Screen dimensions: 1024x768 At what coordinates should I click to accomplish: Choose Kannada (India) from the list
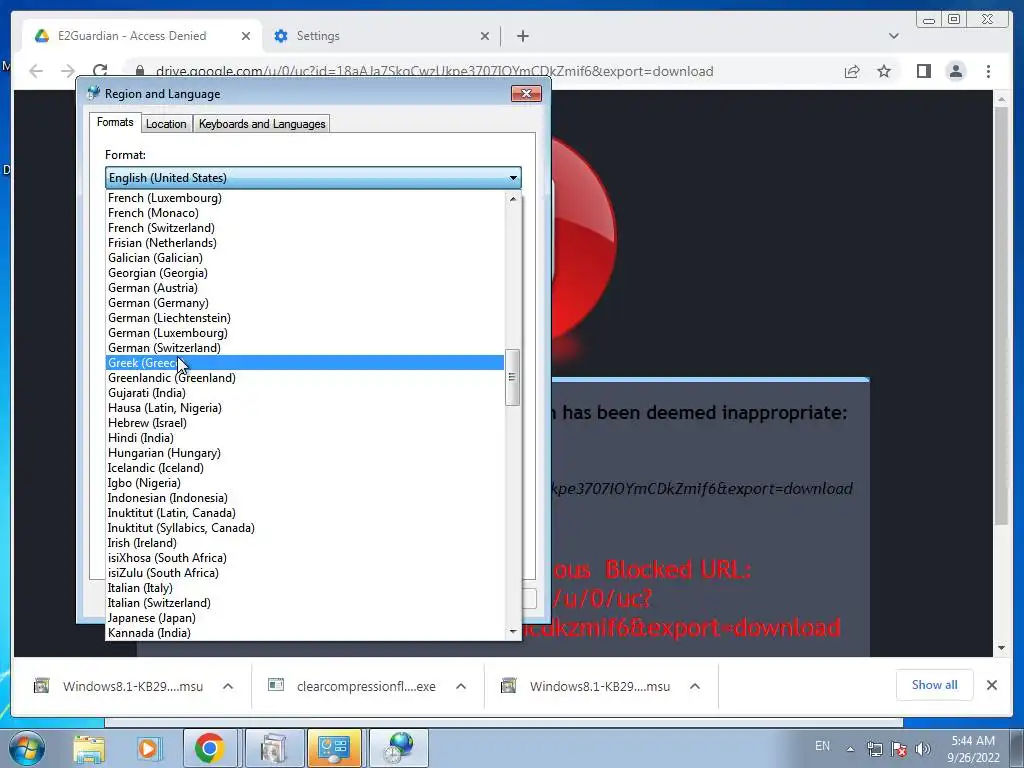point(304,633)
